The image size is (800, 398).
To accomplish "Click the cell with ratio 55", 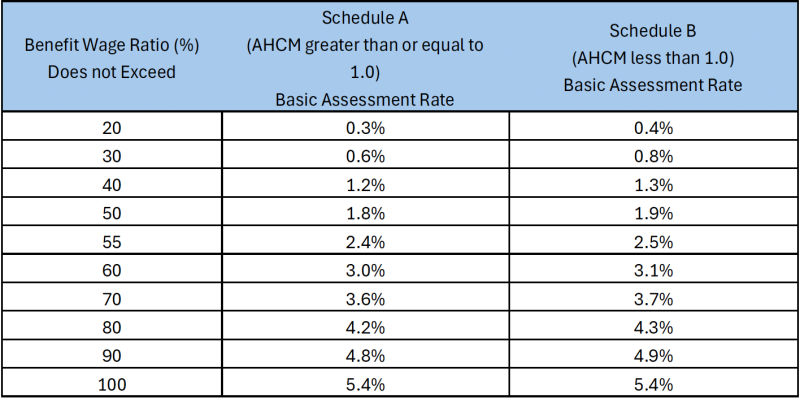I will coord(112,241).
